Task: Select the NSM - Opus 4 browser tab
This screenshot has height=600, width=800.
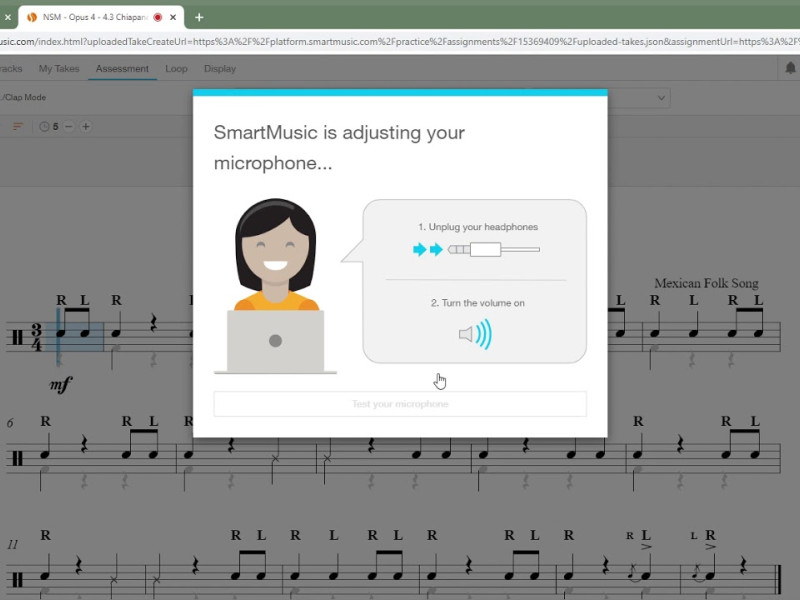Action: click(x=101, y=17)
